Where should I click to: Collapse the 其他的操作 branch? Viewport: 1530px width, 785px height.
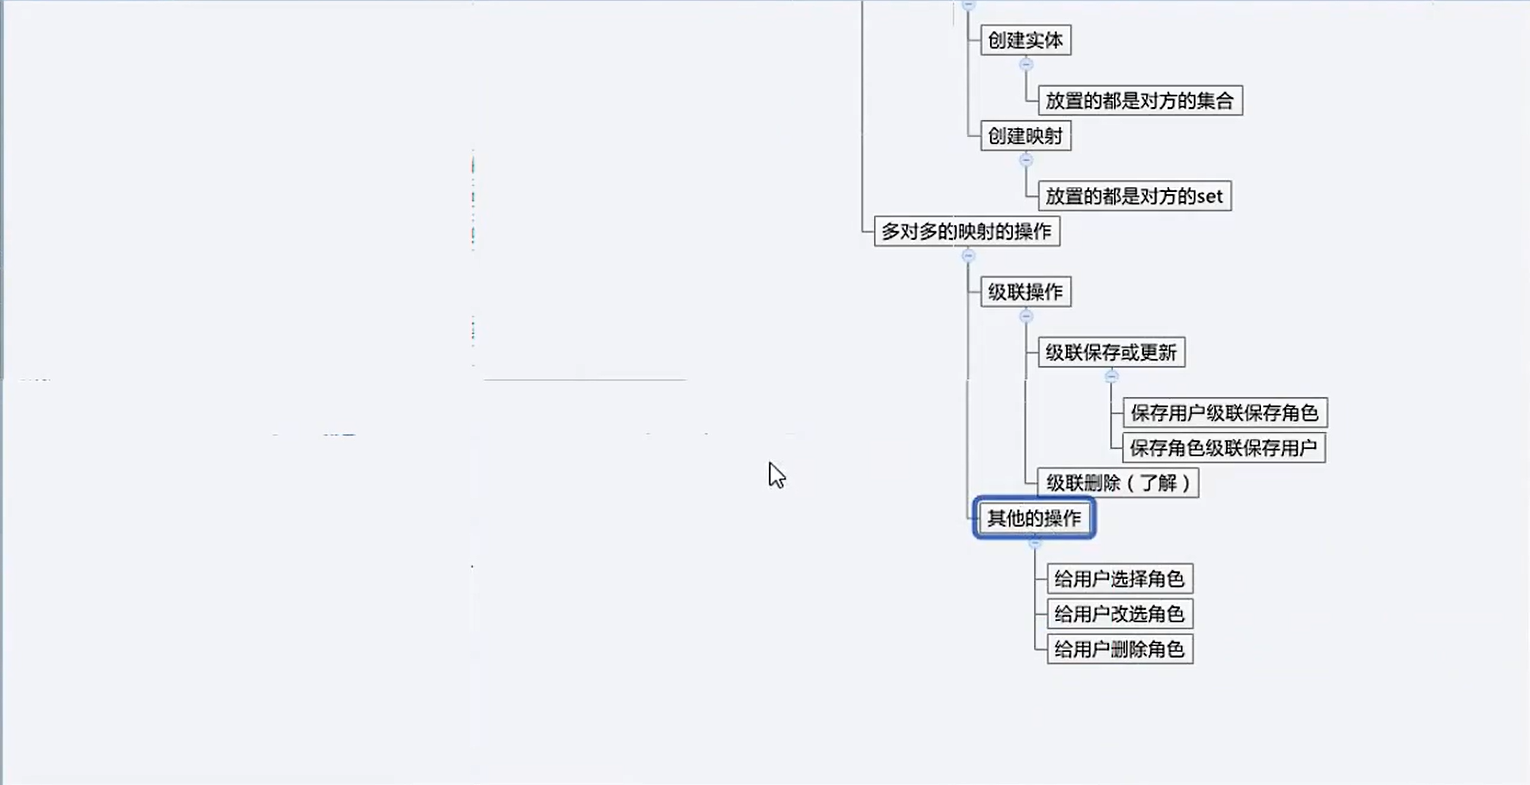[1035, 543]
